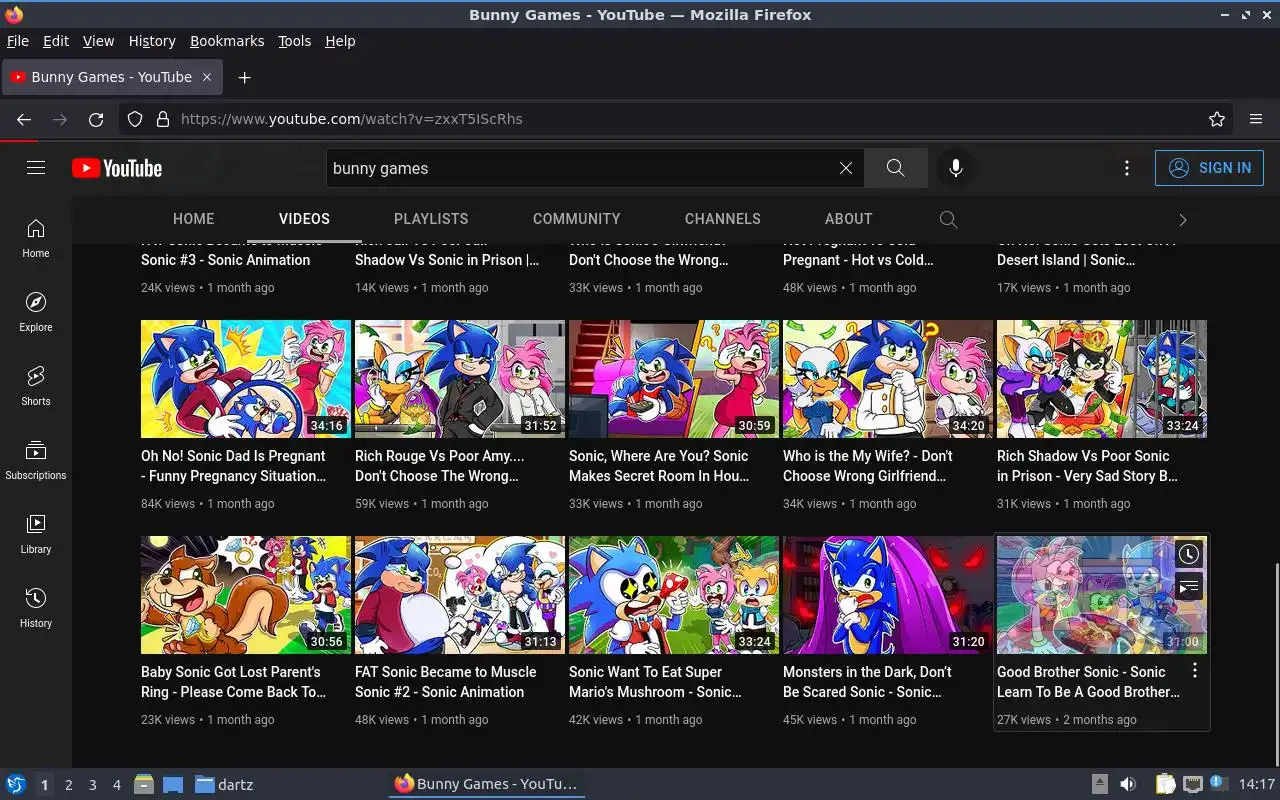The image size is (1280, 800).
Task: Open 'Who is the My Wife?' title
Action: [x=868, y=466]
